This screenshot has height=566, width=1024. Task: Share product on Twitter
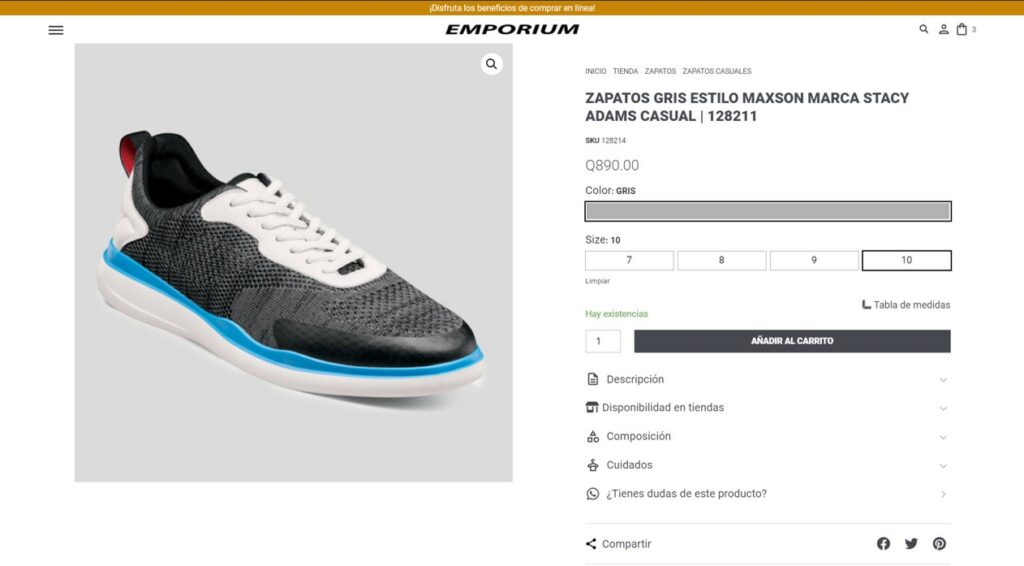coord(911,544)
